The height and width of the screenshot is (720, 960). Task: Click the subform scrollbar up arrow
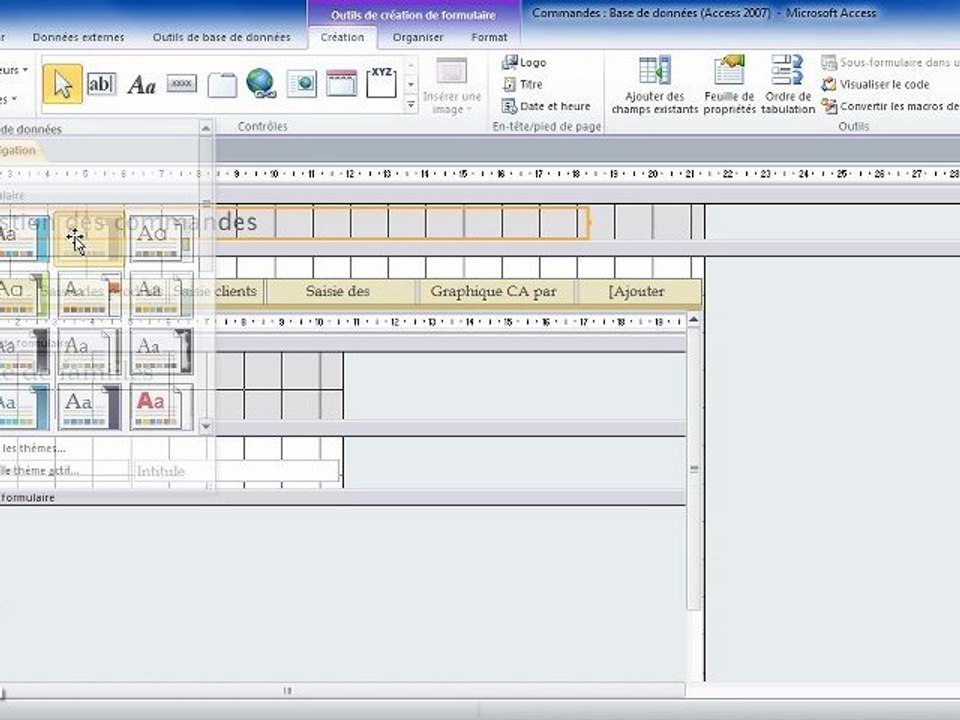(694, 320)
